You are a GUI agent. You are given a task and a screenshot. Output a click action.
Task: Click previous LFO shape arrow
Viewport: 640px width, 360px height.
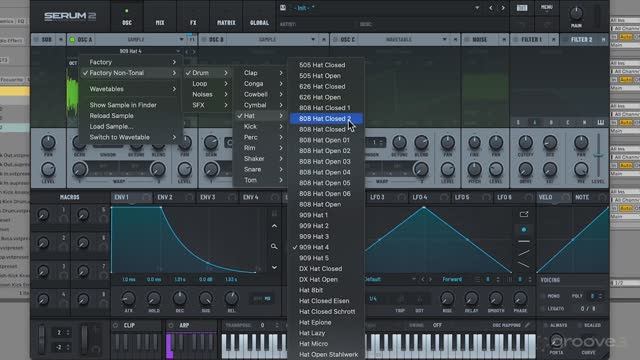(423, 280)
